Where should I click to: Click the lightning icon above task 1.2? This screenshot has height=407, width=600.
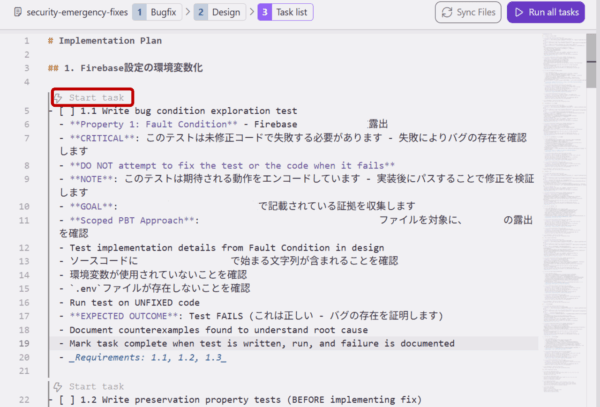tap(59, 386)
